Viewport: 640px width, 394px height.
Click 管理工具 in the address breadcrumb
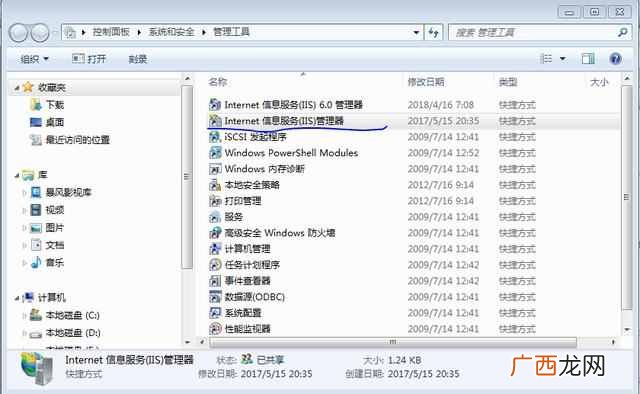point(231,31)
